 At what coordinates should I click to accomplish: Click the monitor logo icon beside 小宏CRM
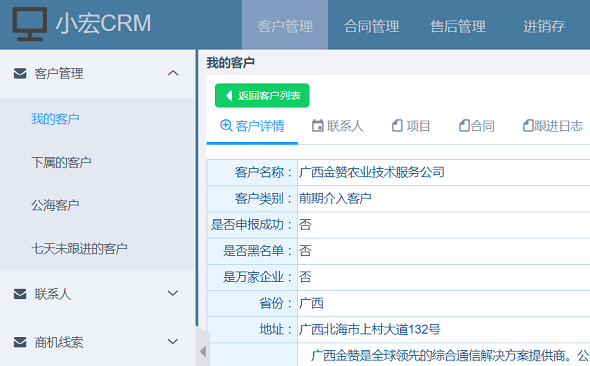point(30,24)
